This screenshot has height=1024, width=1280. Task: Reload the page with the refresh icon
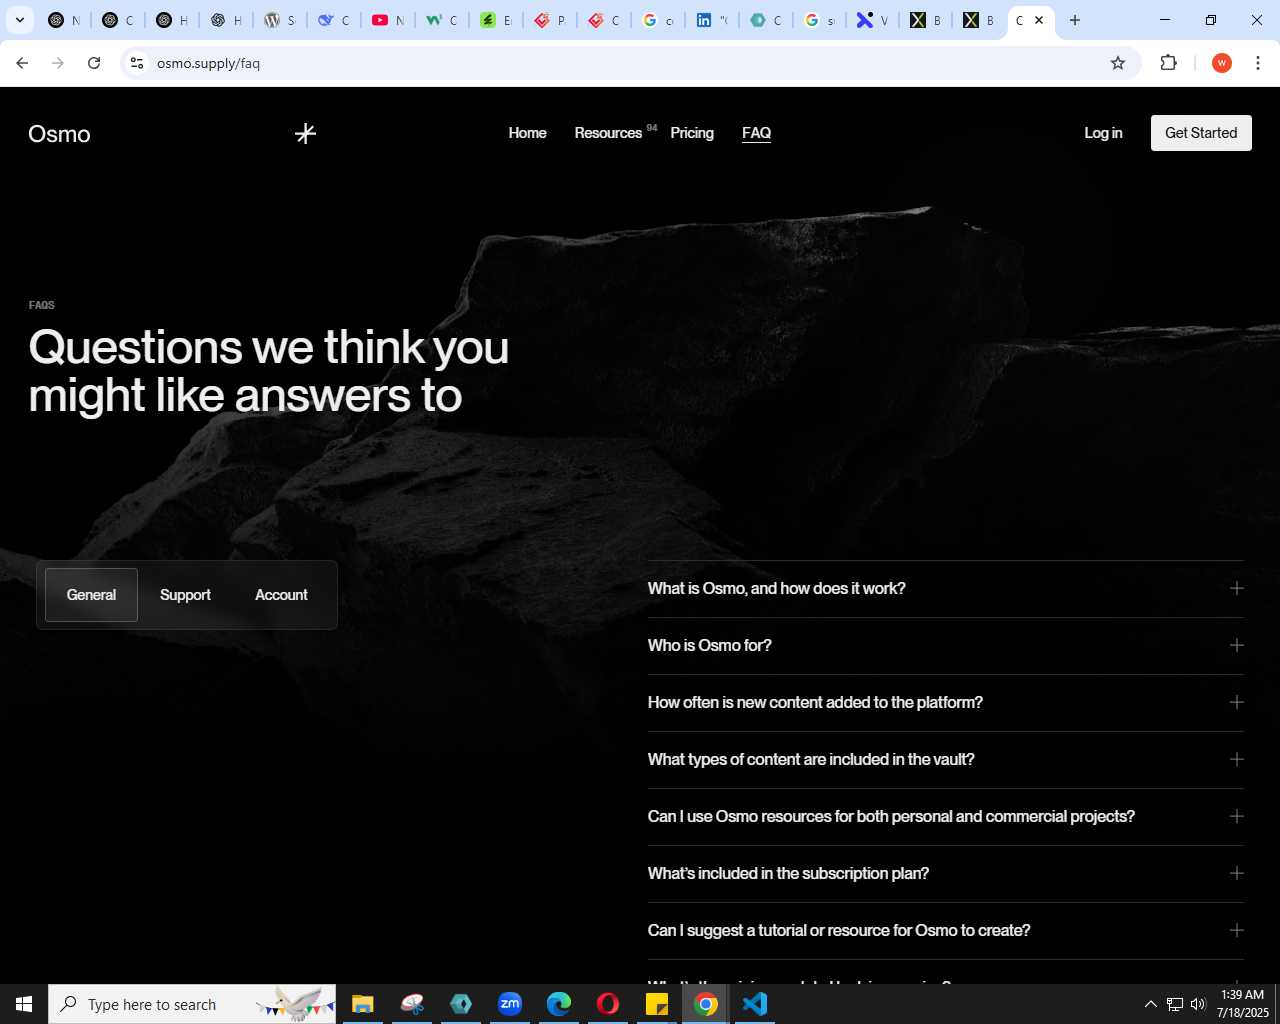pyautogui.click(x=94, y=63)
